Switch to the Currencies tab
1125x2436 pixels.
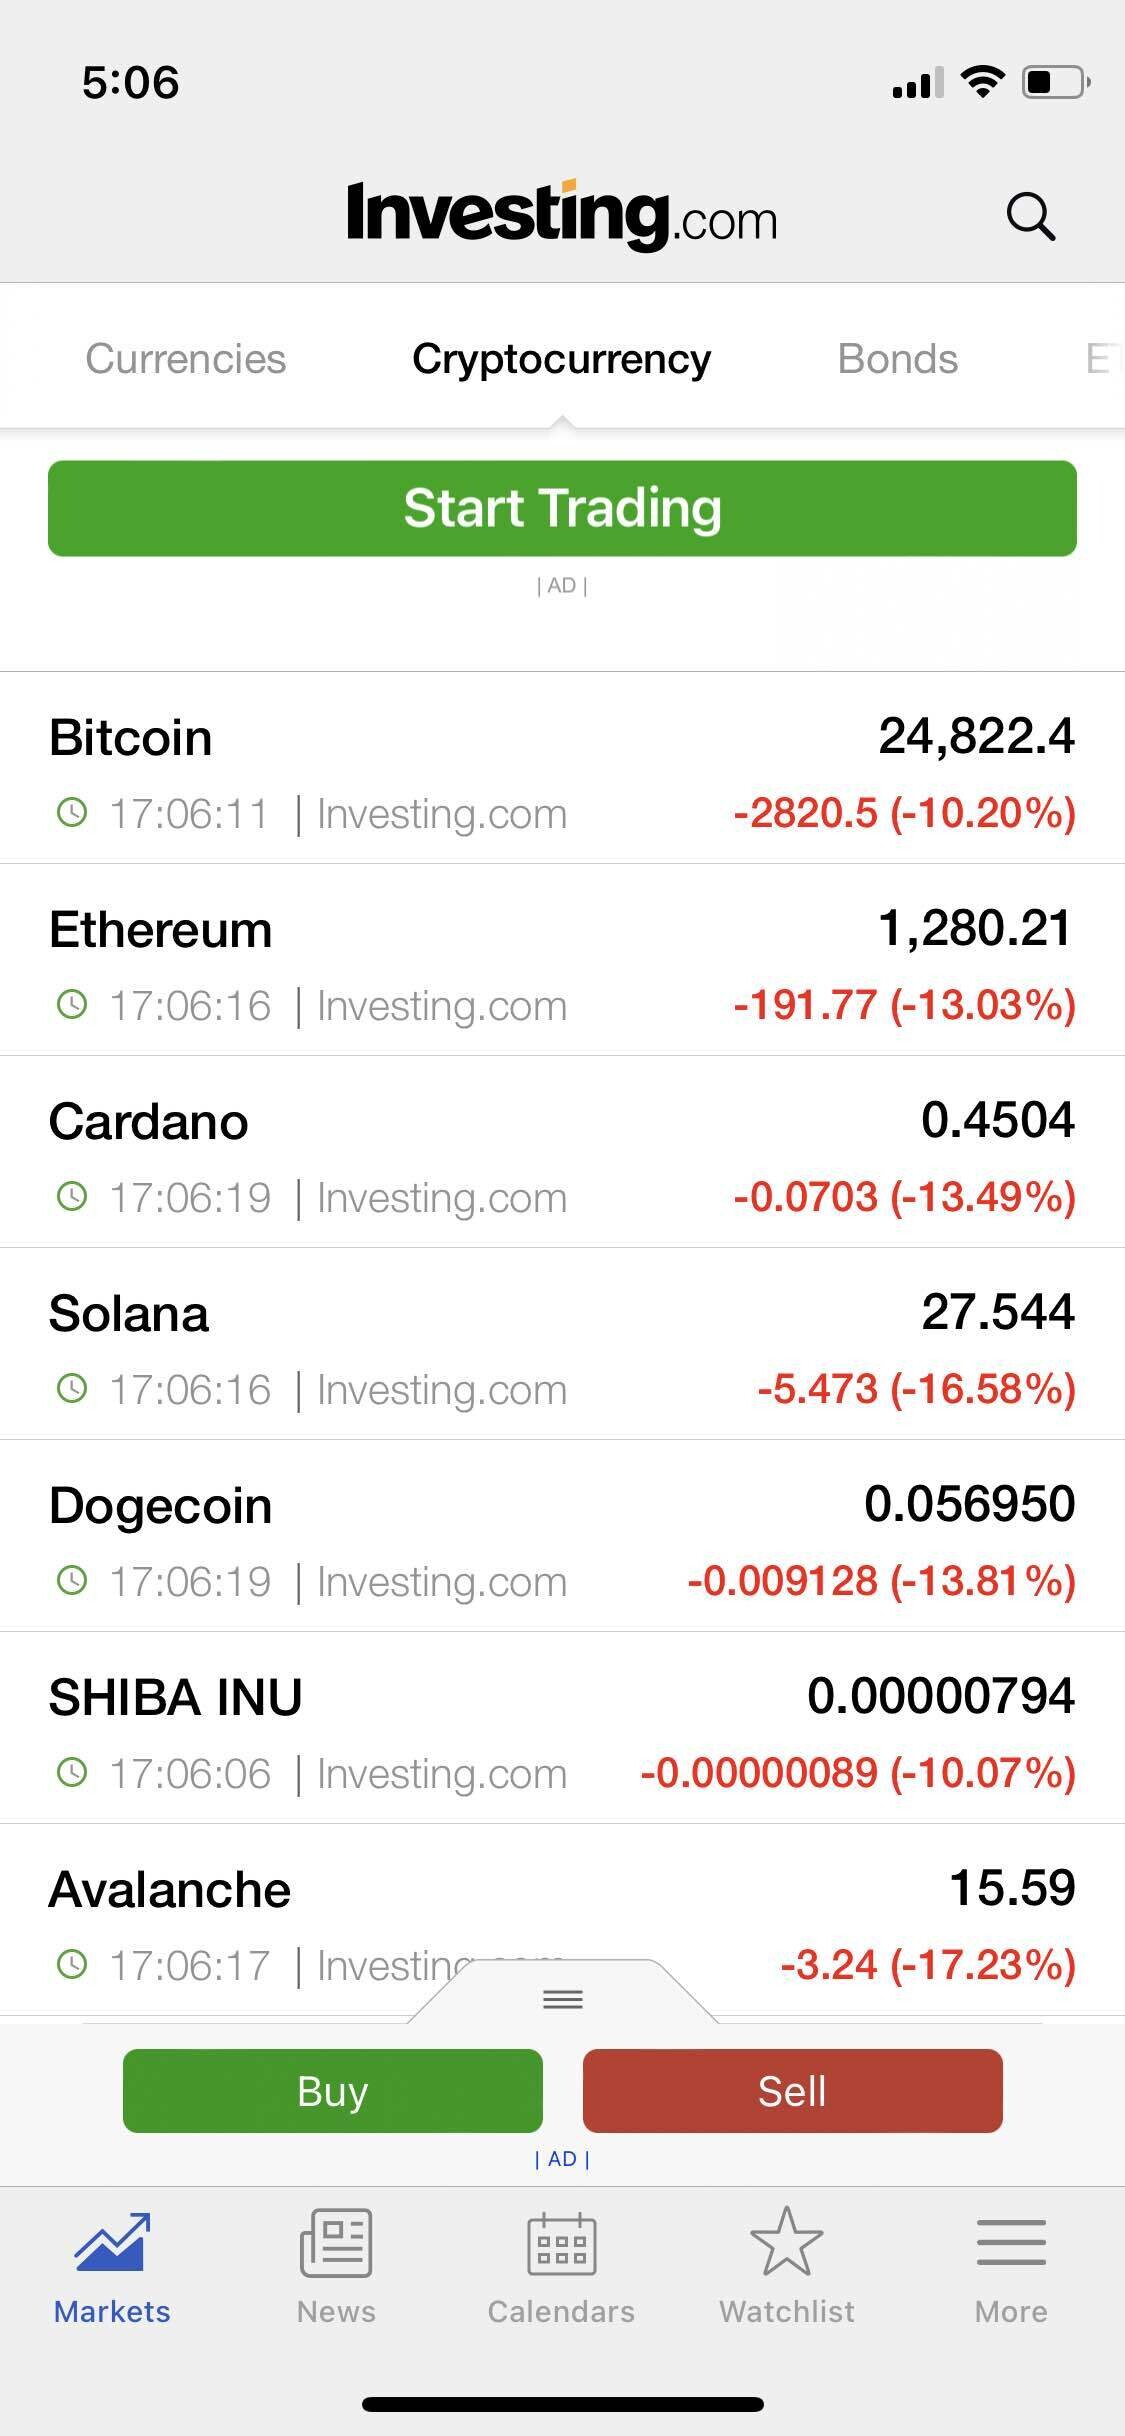186,359
